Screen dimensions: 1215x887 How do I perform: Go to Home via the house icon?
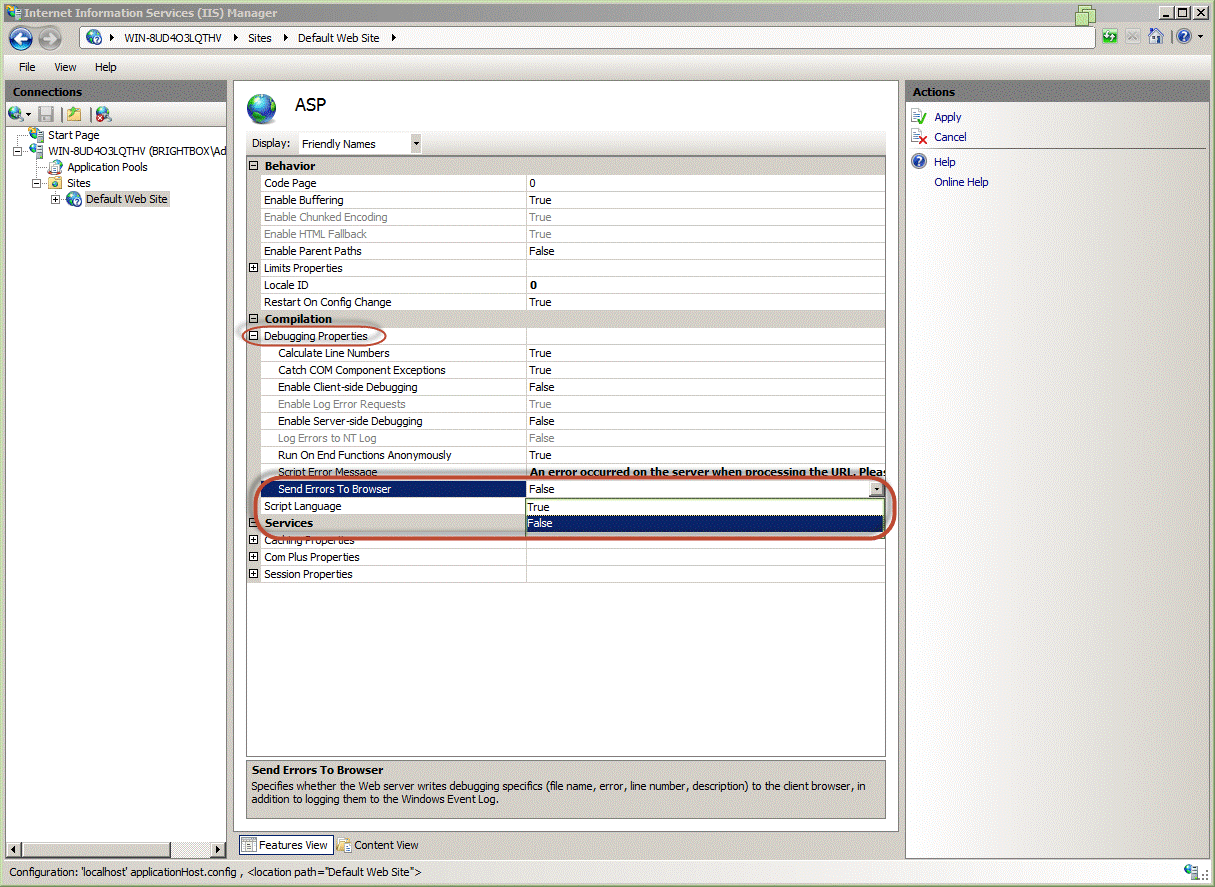pos(1155,37)
